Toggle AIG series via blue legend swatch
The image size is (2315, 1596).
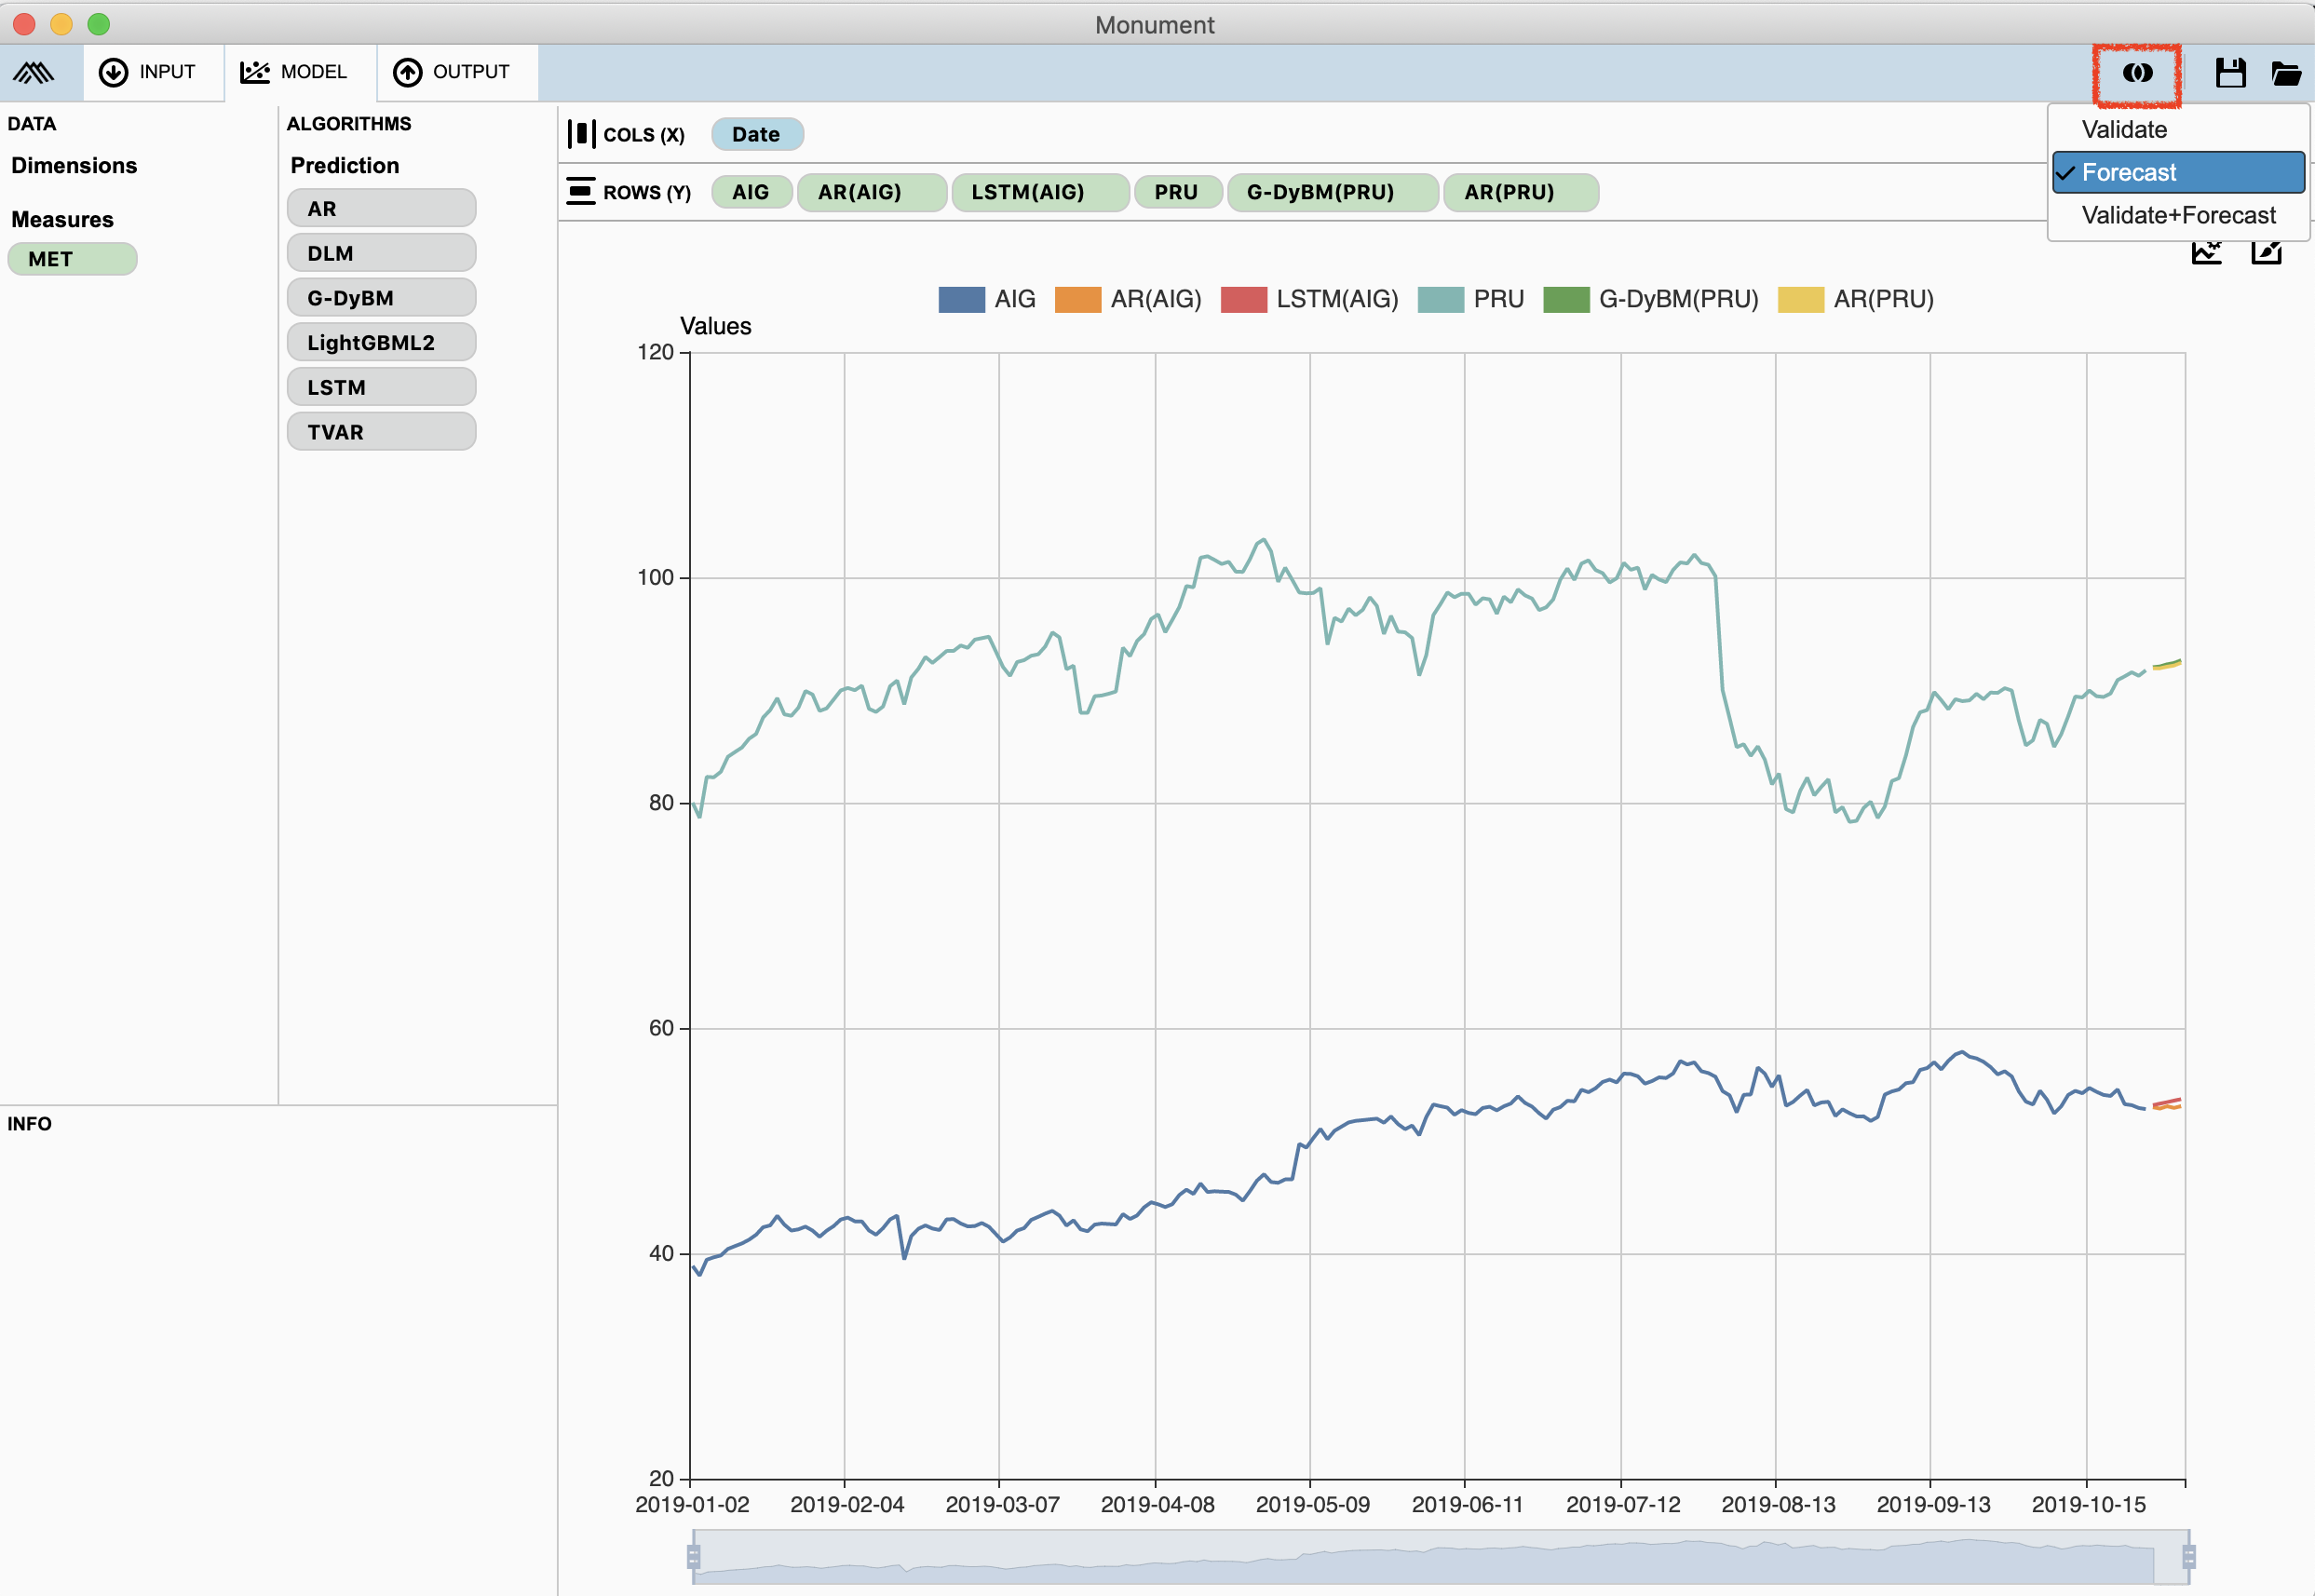pyautogui.click(x=961, y=299)
